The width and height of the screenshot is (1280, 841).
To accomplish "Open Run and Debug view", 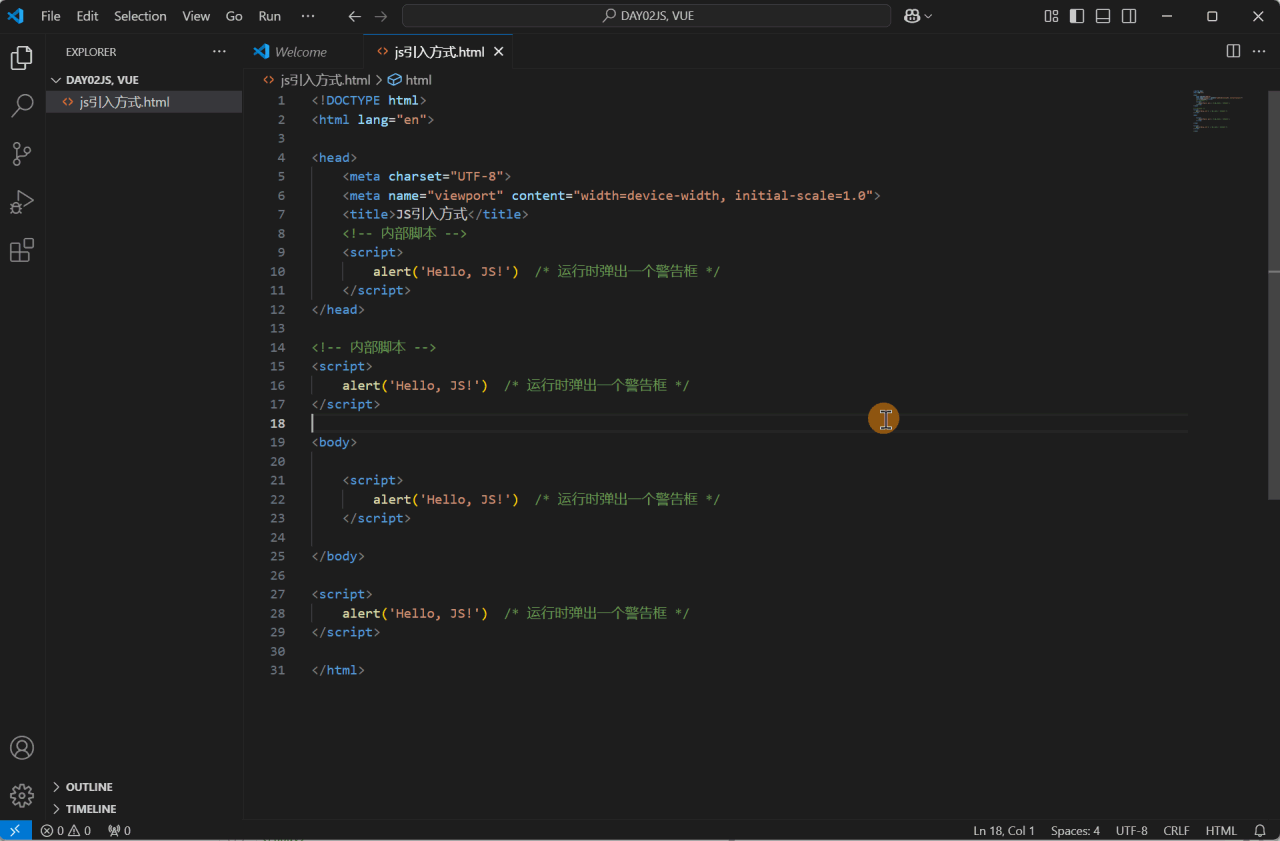I will [22, 202].
